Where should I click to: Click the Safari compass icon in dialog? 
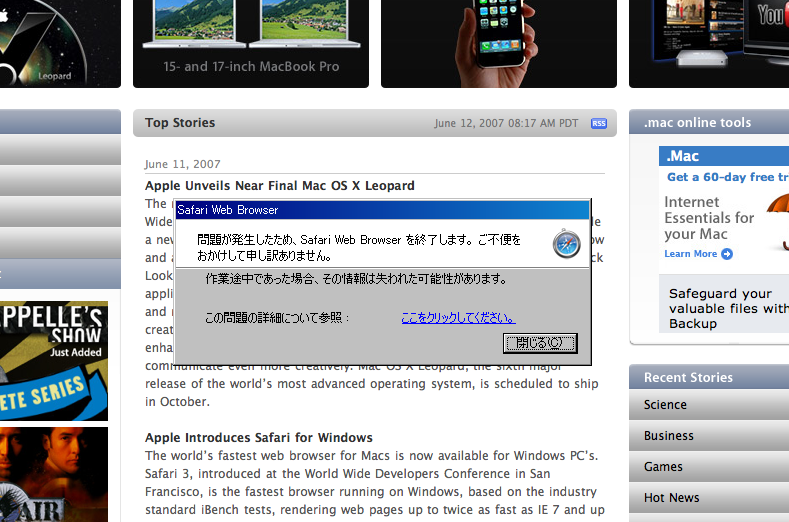coord(567,244)
